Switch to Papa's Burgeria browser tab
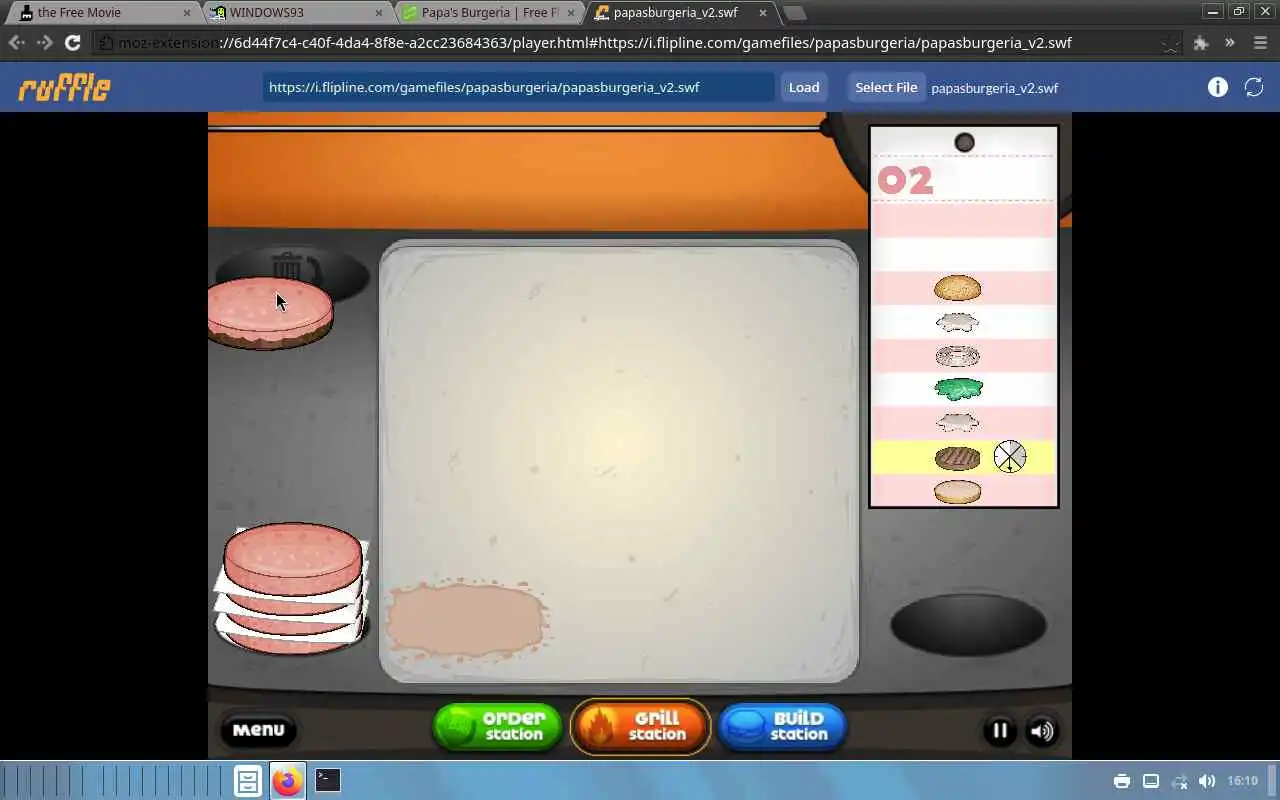This screenshot has width=1280, height=800. click(488, 13)
